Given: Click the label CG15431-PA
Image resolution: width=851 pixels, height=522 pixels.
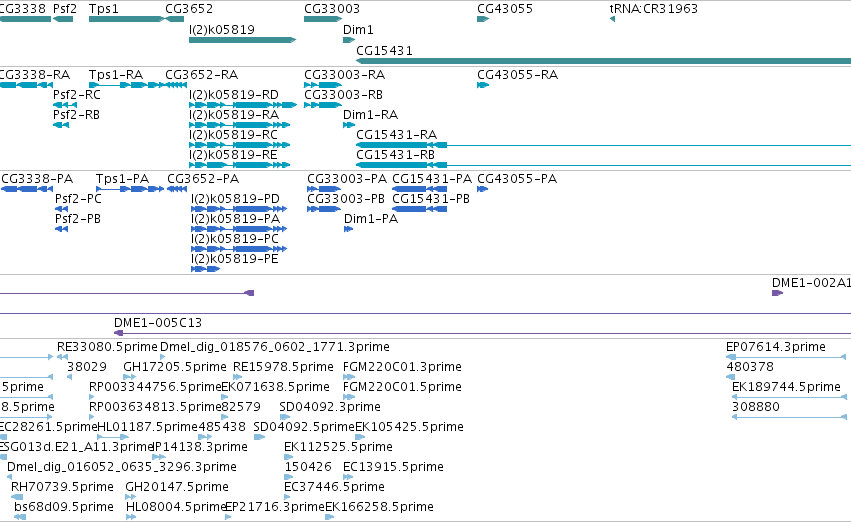Looking at the screenshot, I should click(432, 179).
